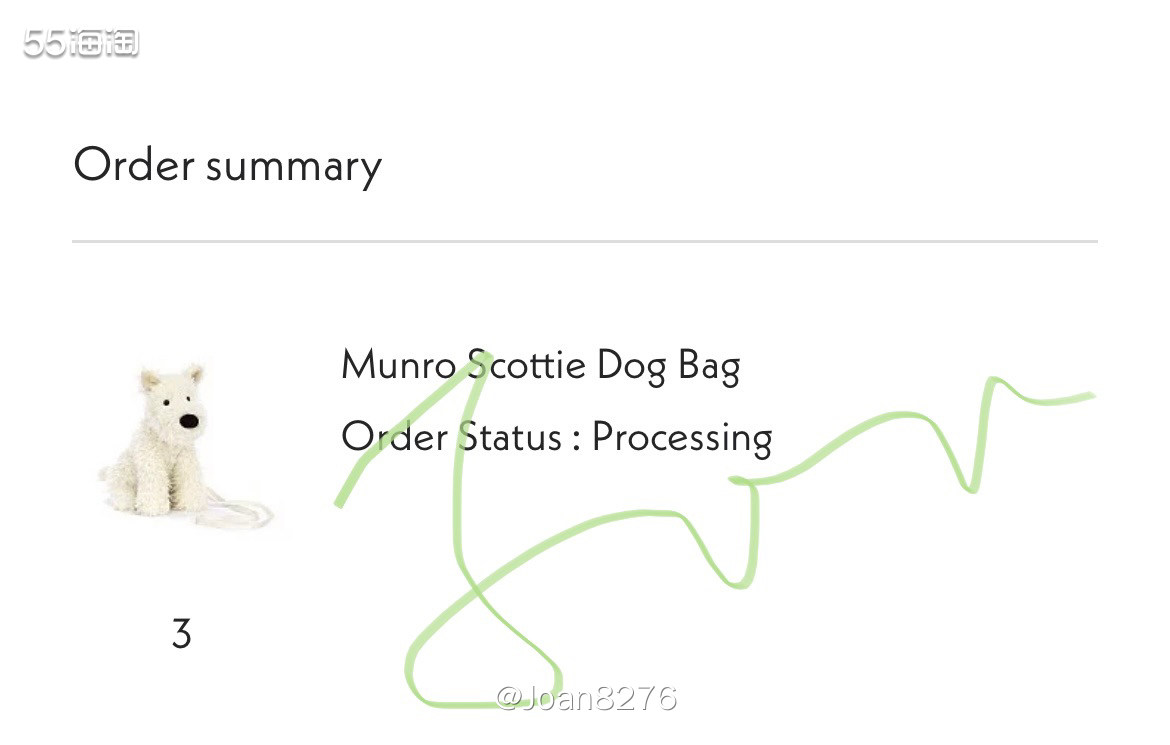
Task: Click the word "Dog" in the product title
Action: (x=631, y=366)
